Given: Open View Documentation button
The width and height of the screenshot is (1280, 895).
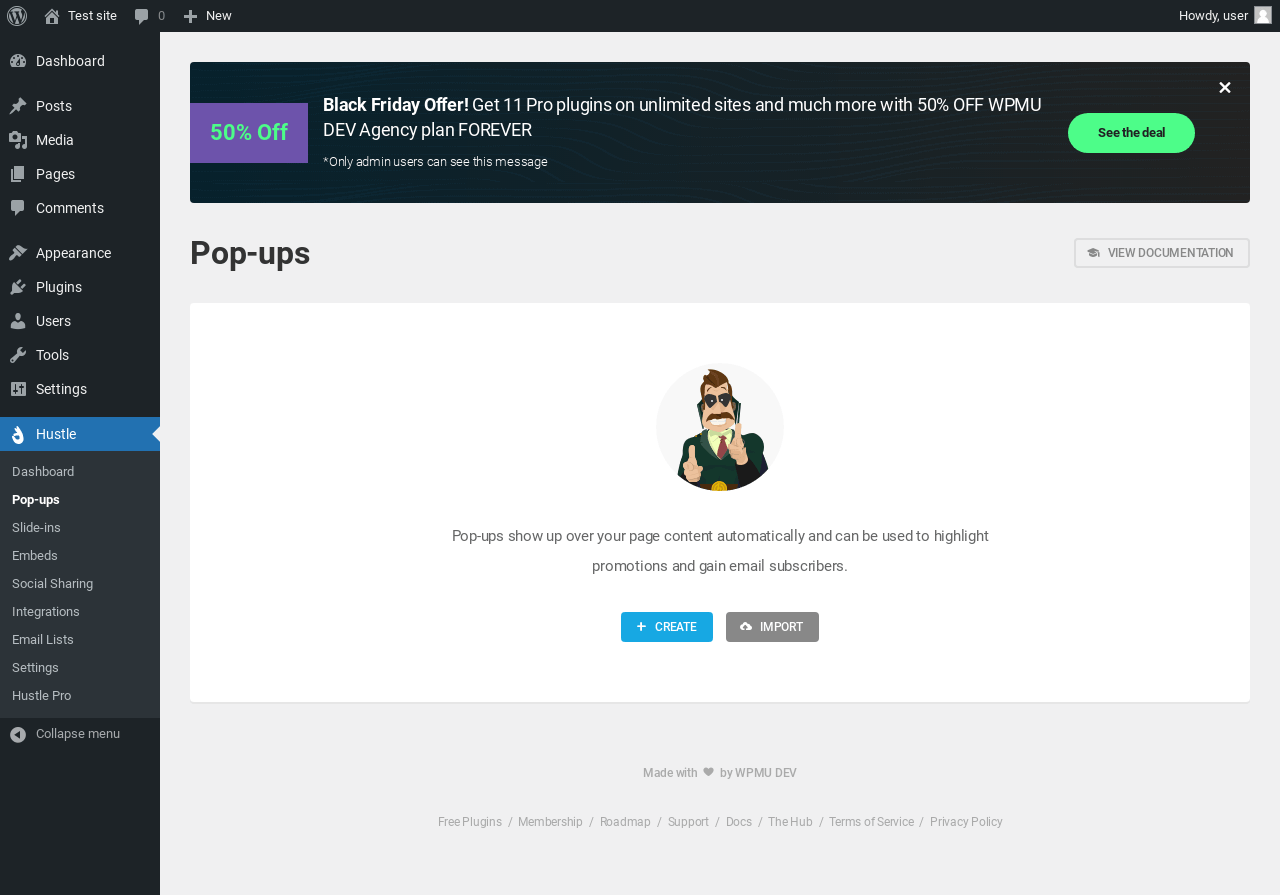Looking at the screenshot, I should coord(1162,253).
